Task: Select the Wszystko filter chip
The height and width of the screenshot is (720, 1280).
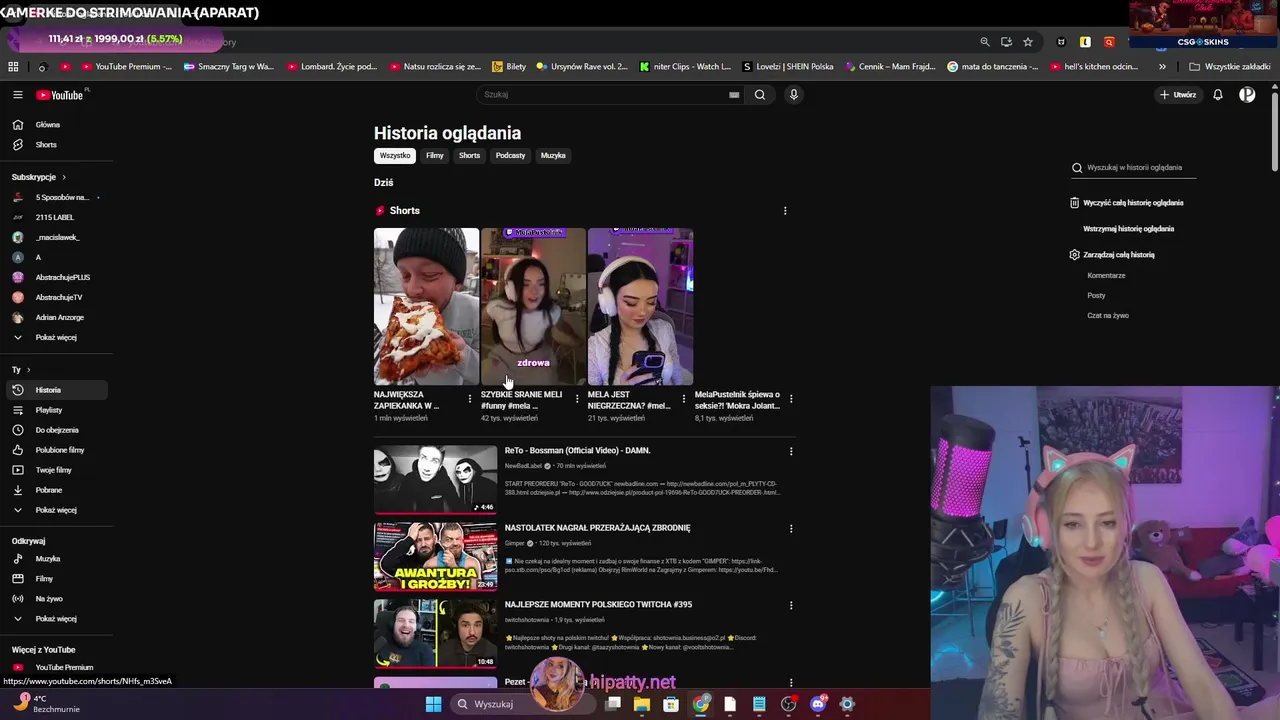Action: (395, 156)
